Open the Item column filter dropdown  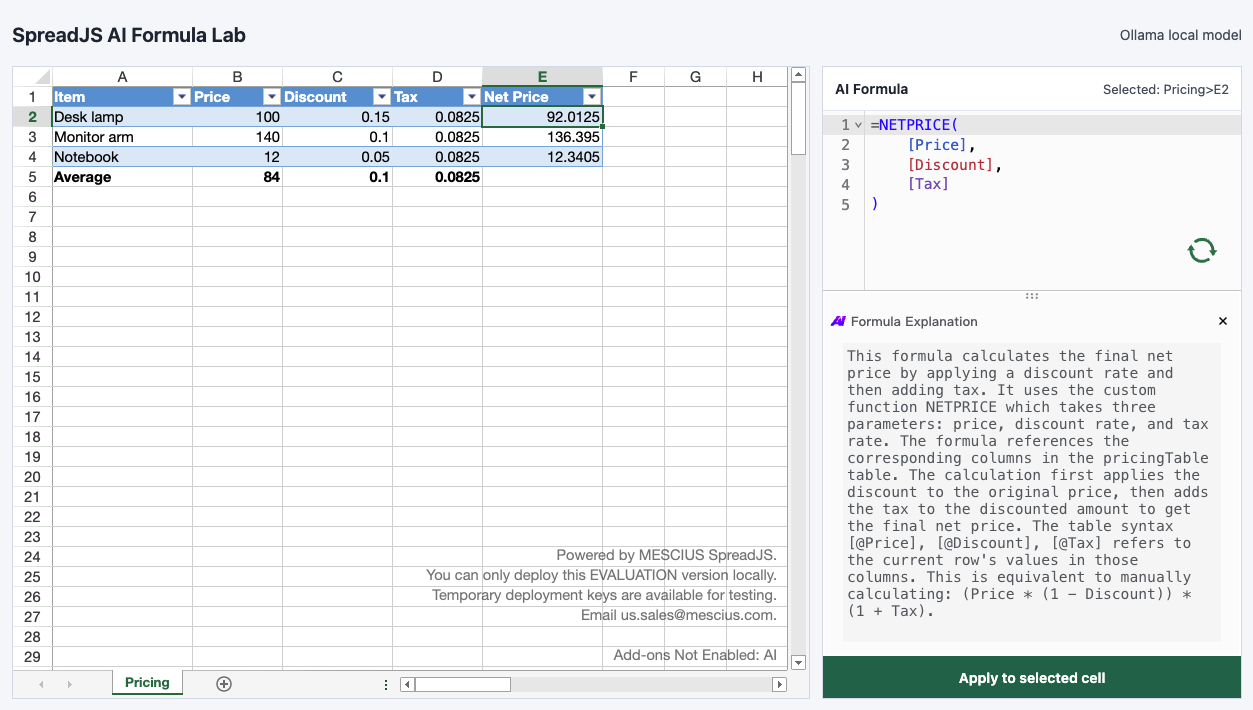coord(181,97)
